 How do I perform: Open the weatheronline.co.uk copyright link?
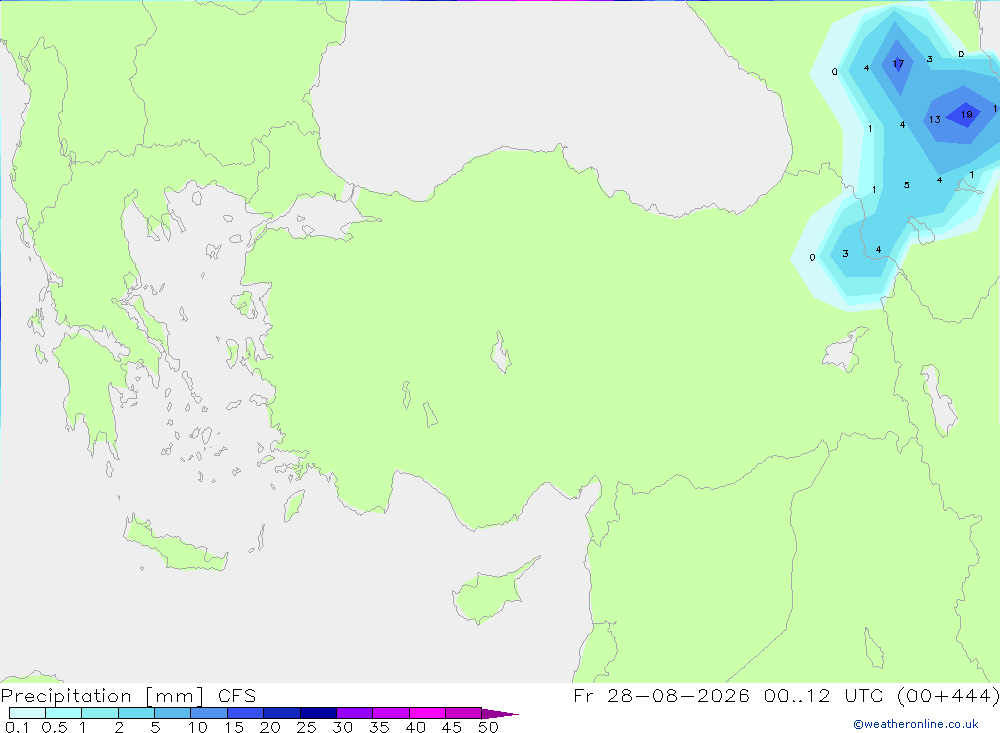pyautogui.click(x=916, y=724)
